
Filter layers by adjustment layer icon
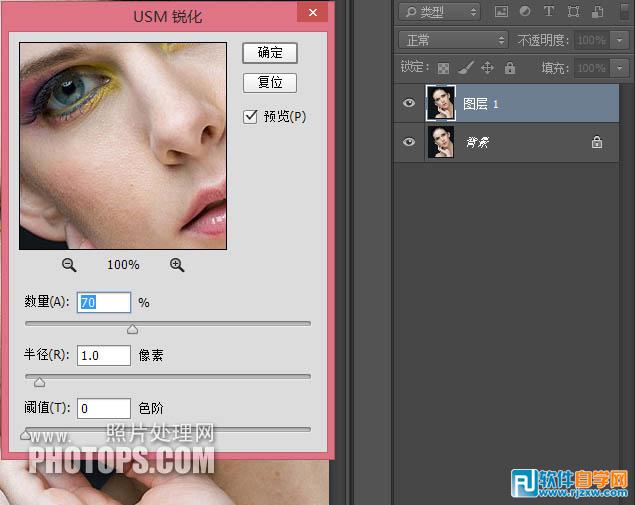tap(525, 11)
